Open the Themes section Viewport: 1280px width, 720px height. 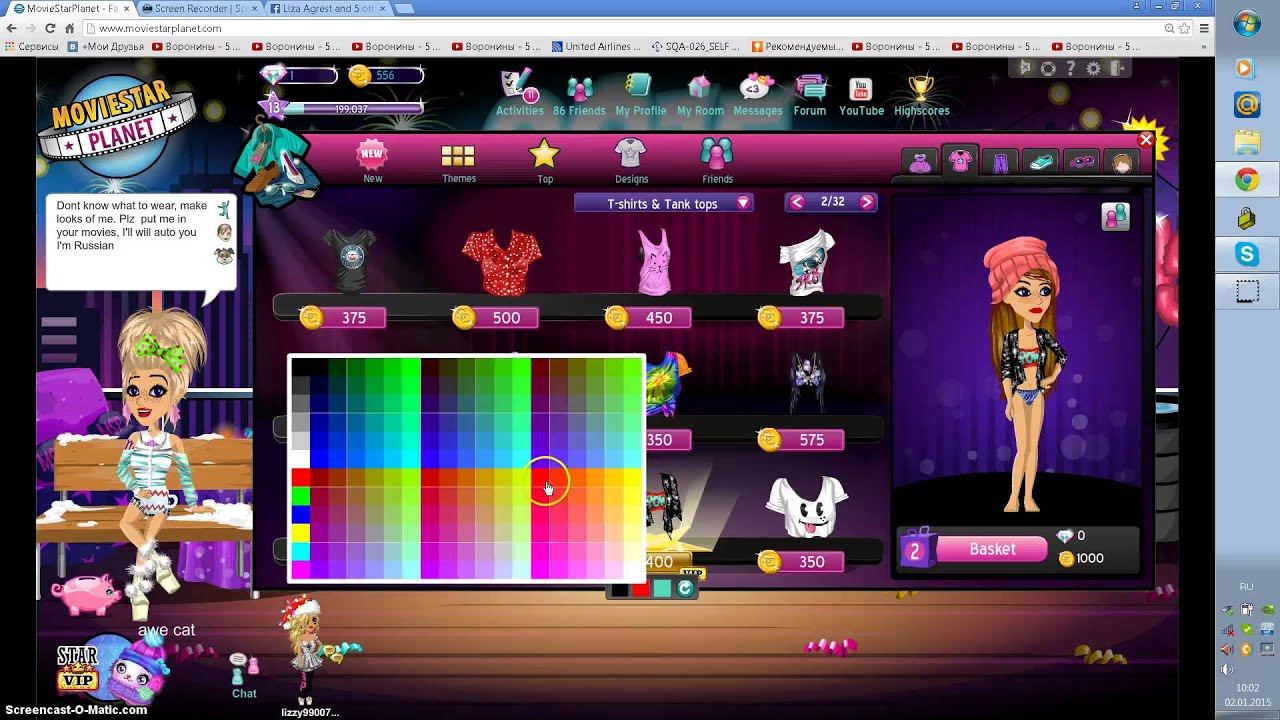458,163
